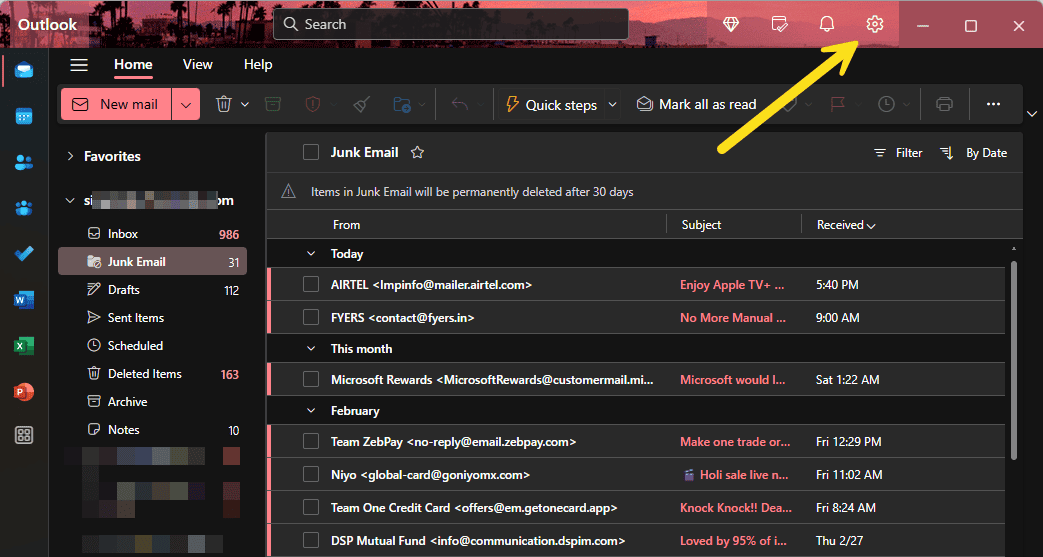1043x557 pixels.
Task: Open the Deleted Items folder
Action: 152,374
